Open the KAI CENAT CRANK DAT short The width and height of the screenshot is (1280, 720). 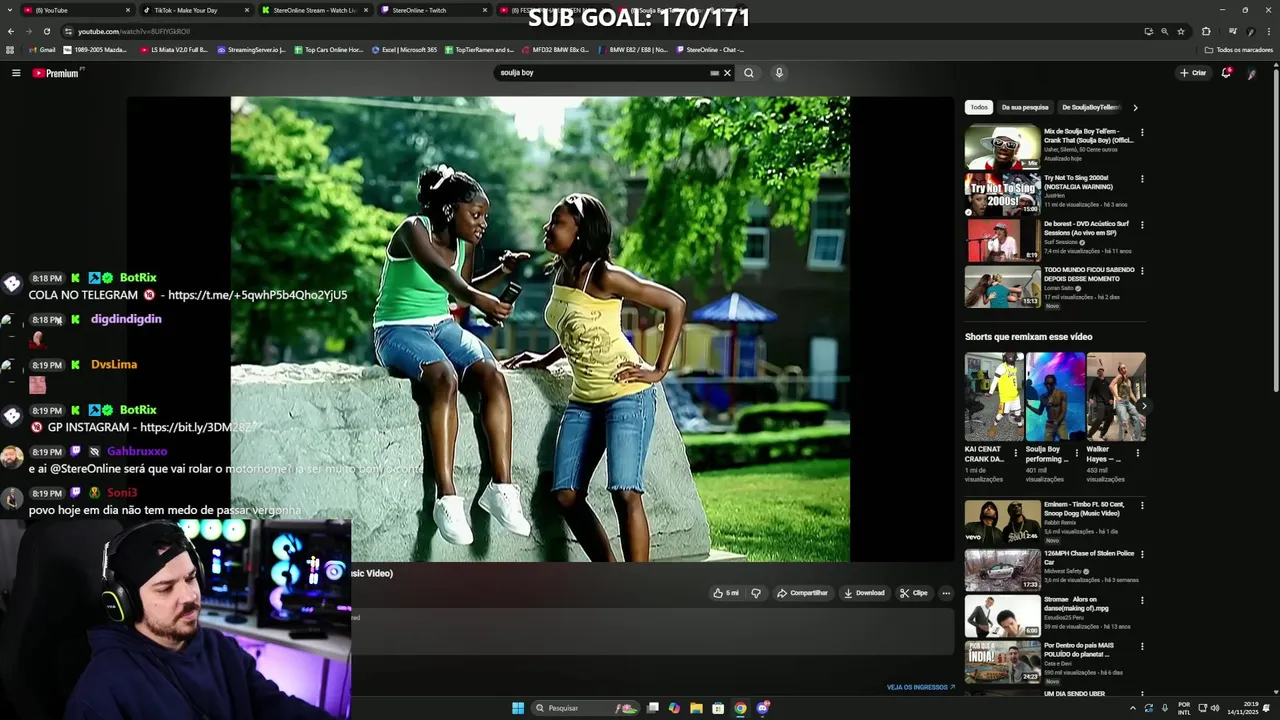(994, 396)
